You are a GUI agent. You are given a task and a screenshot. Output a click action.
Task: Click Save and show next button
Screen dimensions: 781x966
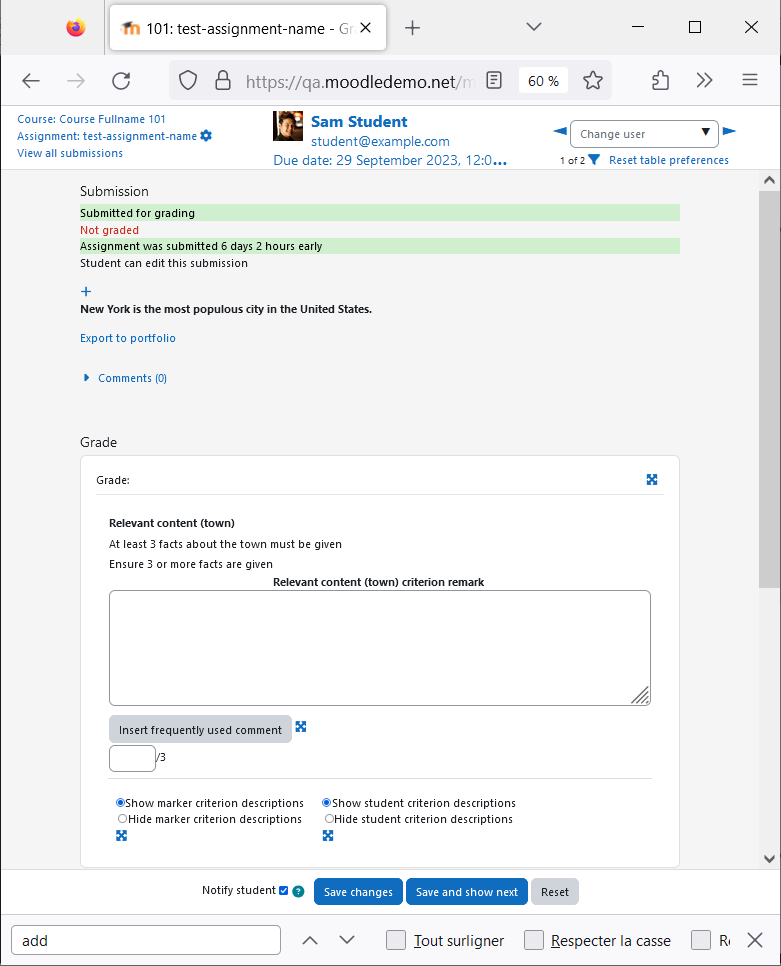coord(467,891)
